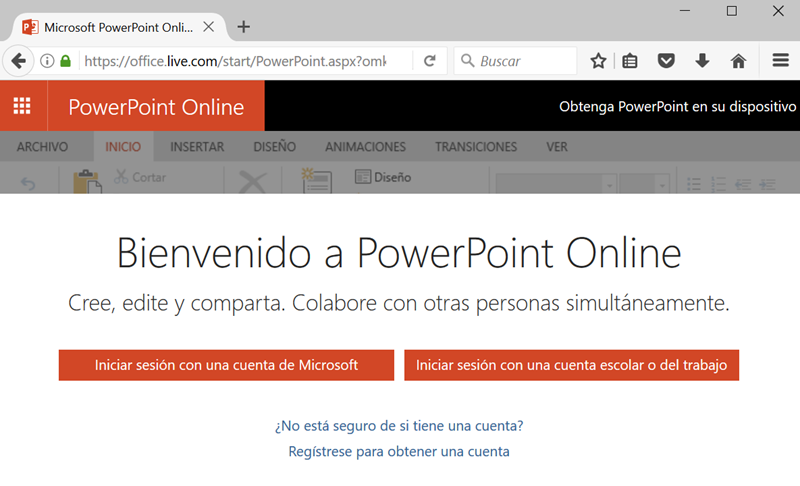Switch to the DISEÑO tab
The width and height of the screenshot is (800, 486).
coord(274,147)
